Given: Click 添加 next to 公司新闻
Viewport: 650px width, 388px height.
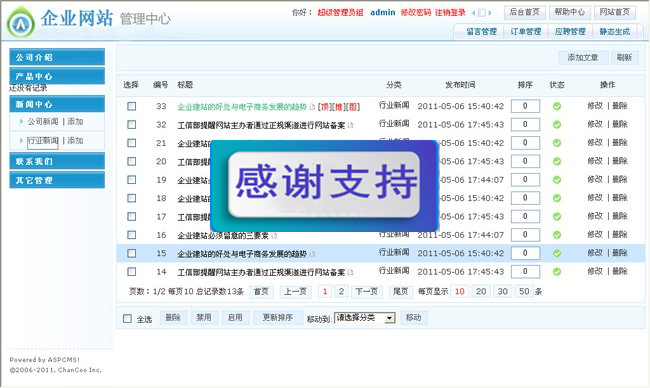Looking at the screenshot, I should [x=75, y=121].
